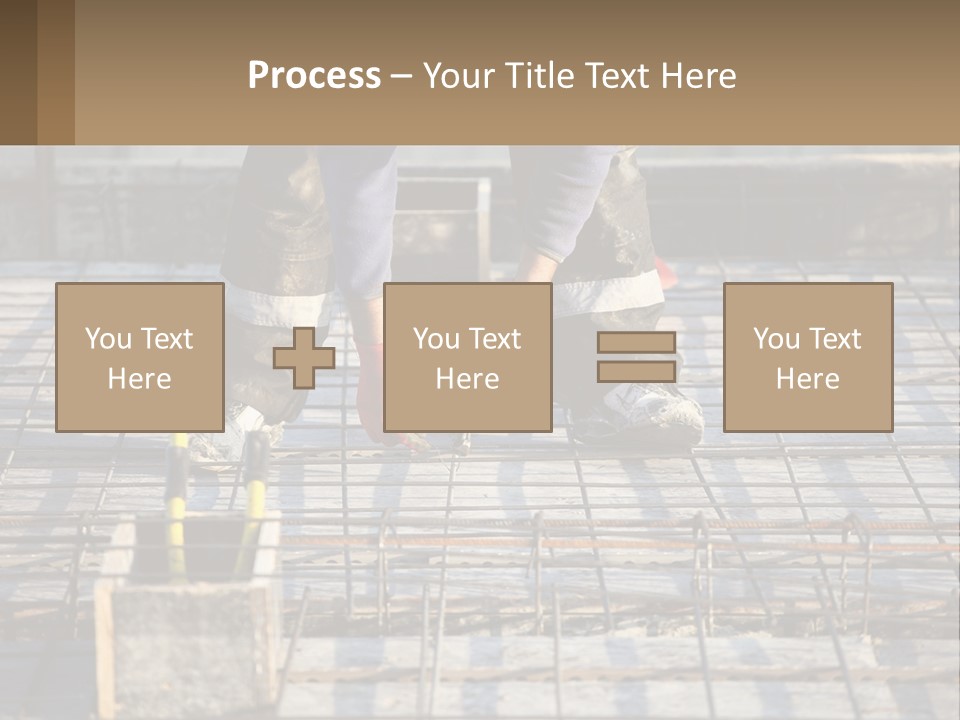Click 'Your Title Text Here' in the title

pyautogui.click(x=579, y=75)
